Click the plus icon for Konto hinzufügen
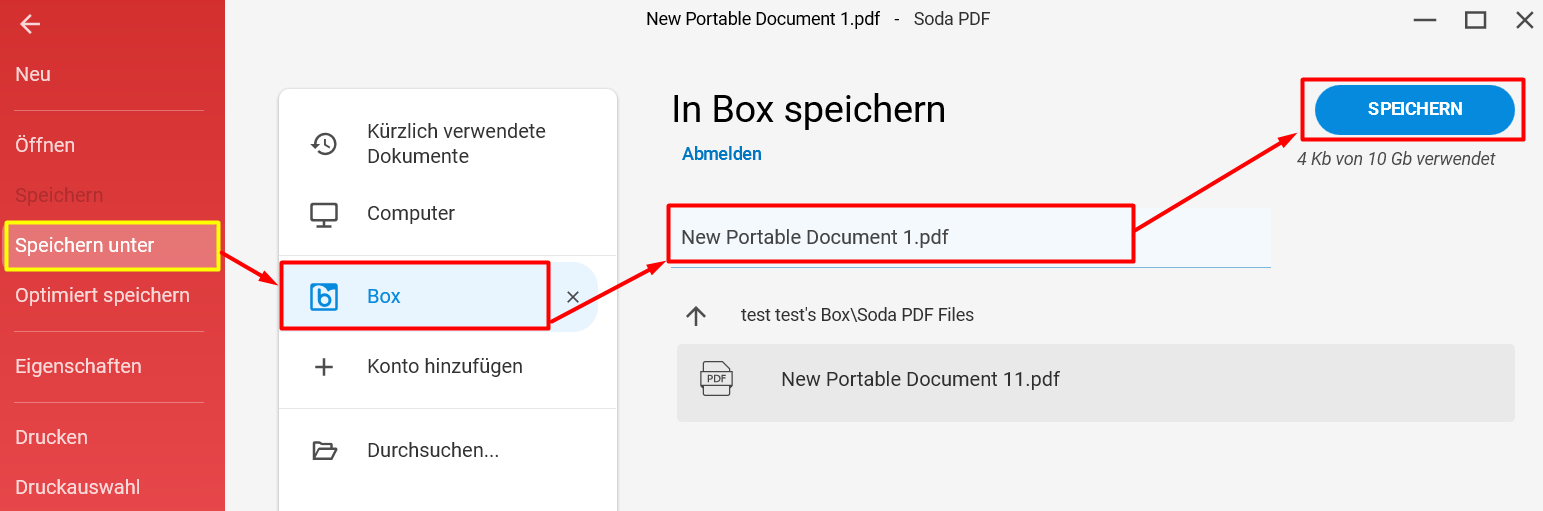 point(324,367)
